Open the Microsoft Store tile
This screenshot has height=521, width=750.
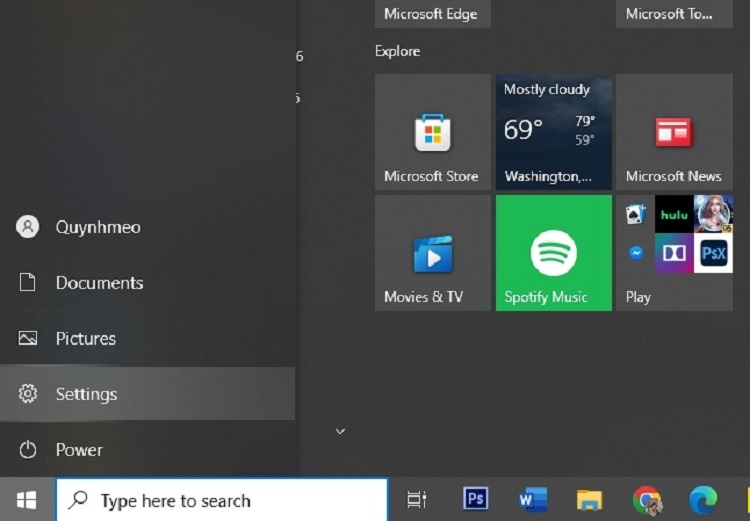tap(432, 132)
